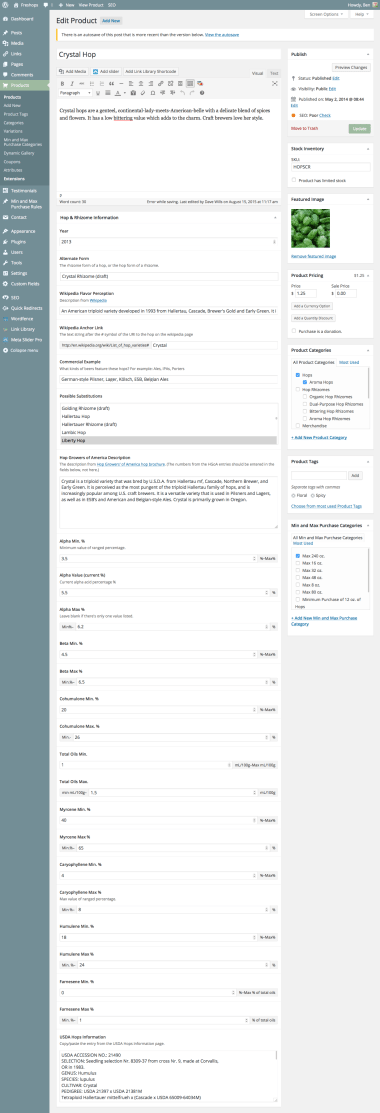The height and width of the screenshot is (1113, 380).
Task: Collapse Hop & Rhizome Information panel
Action: click(275, 217)
